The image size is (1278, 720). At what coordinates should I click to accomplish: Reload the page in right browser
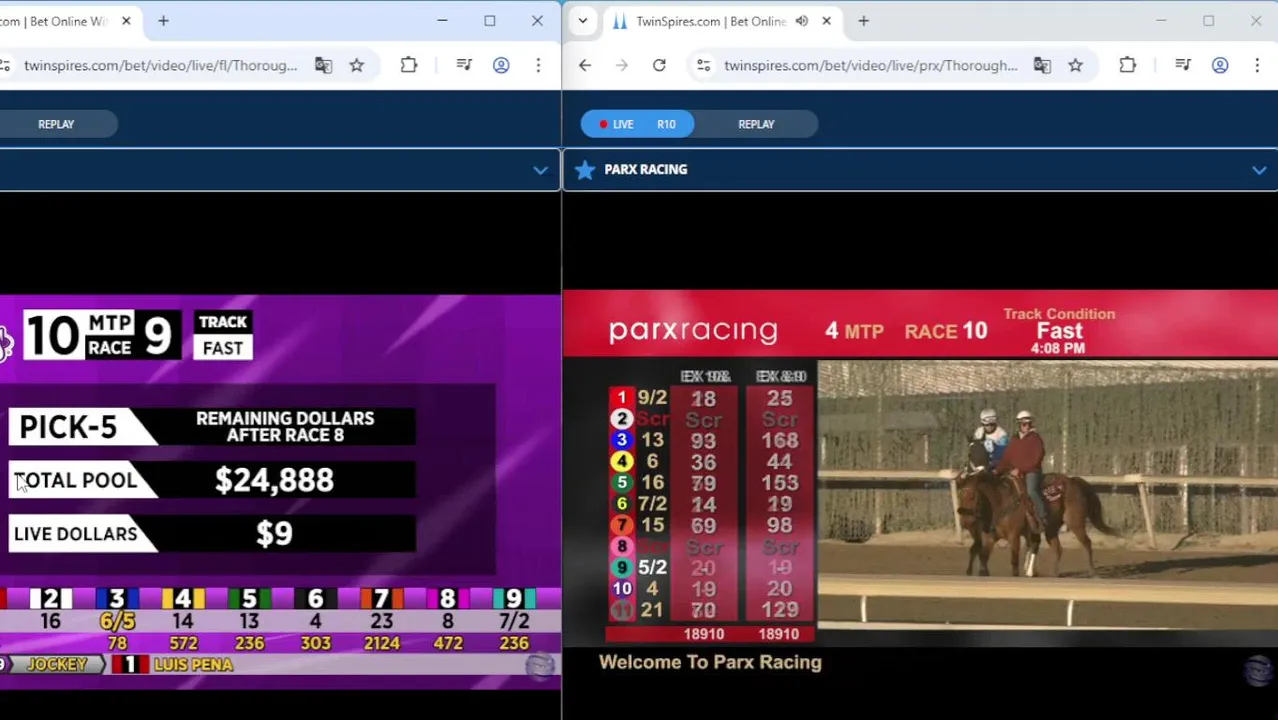[659, 65]
